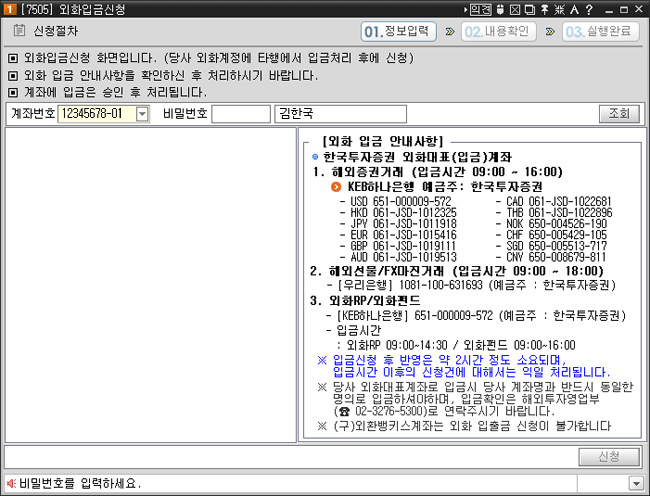Image resolution: width=650 pixels, height=496 pixels.
Task: Click the 해외증권거래 section heading
Action: 438,172
